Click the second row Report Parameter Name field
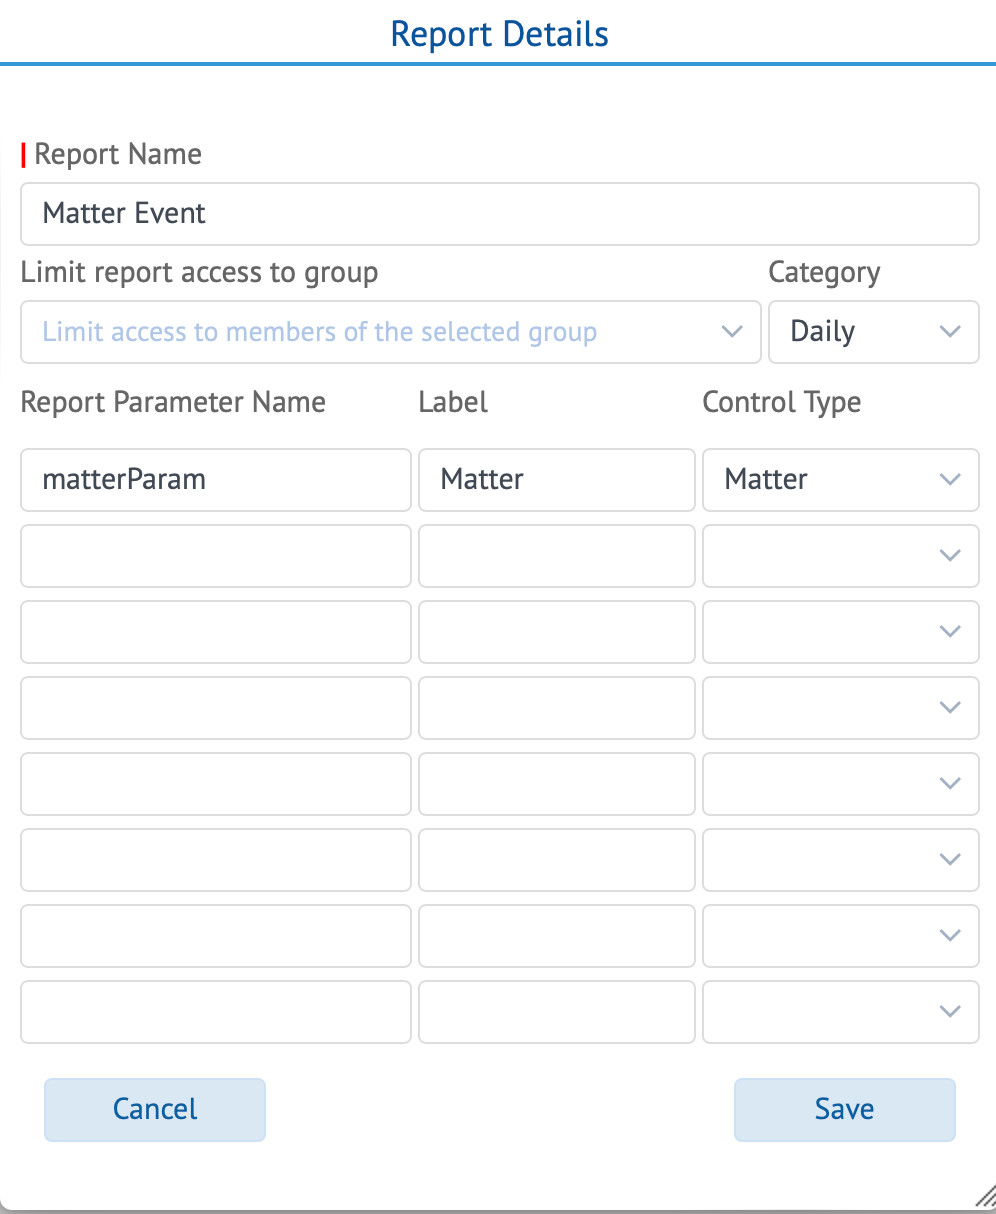996x1214 pixels. 216,556
